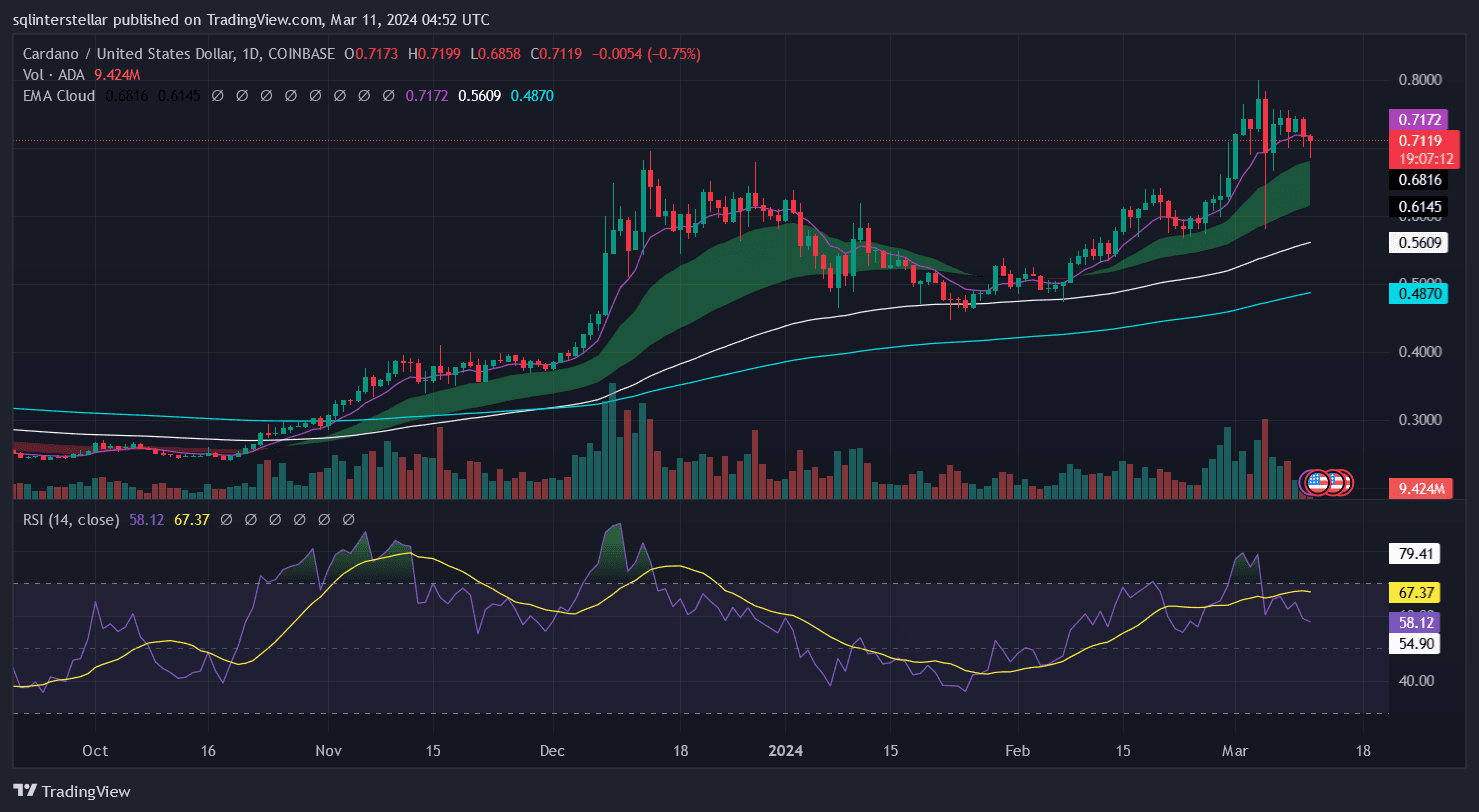The height and width of the screenshot is (812, 1479).
Task: Click the white 0.5609 EMA axis label
Action: click(1420, 242)
